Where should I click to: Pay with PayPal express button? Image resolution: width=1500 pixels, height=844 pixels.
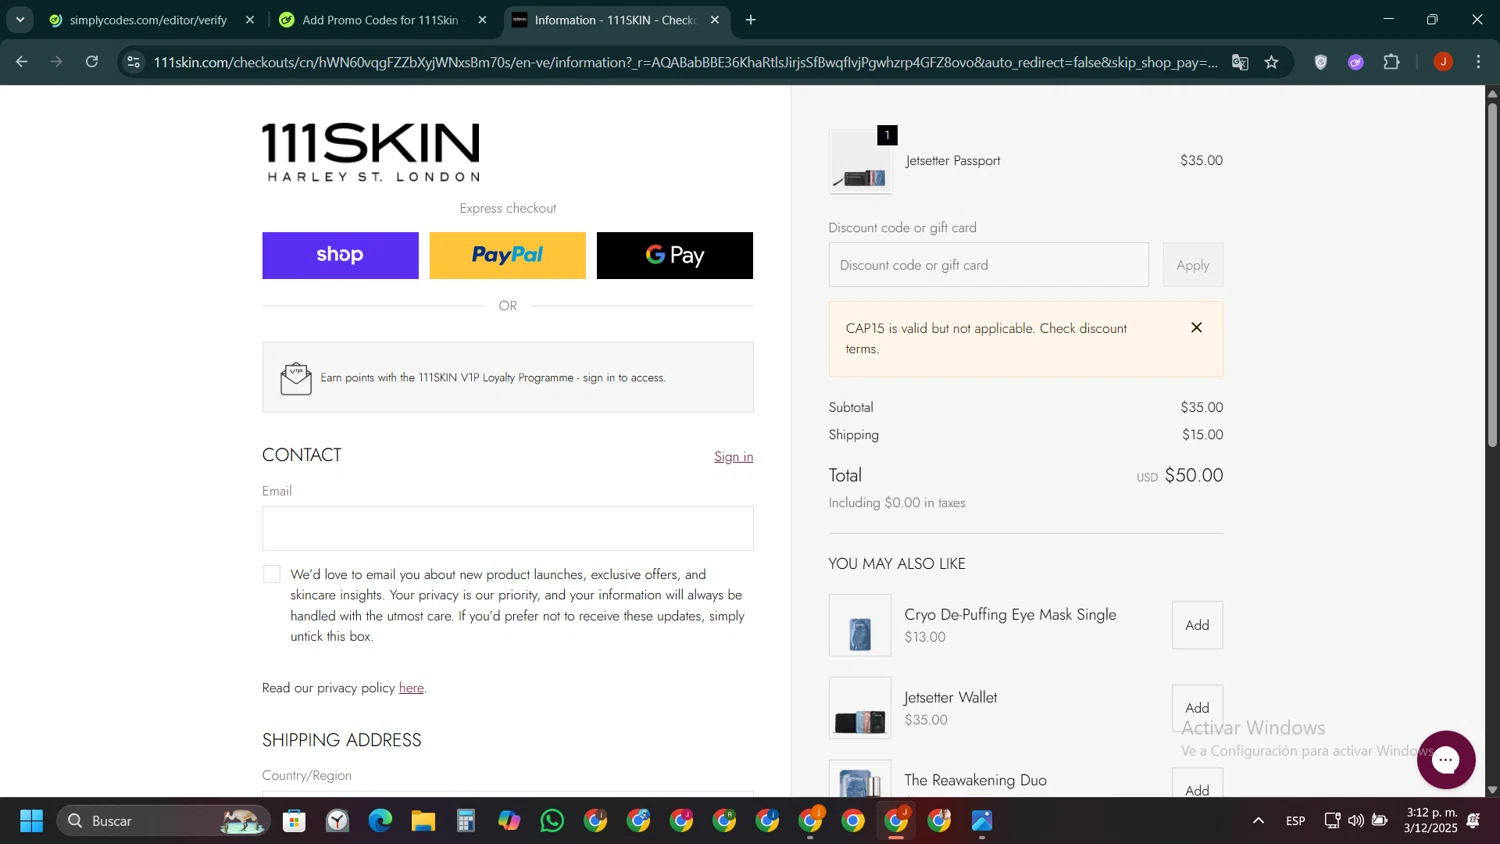[507, 255]
